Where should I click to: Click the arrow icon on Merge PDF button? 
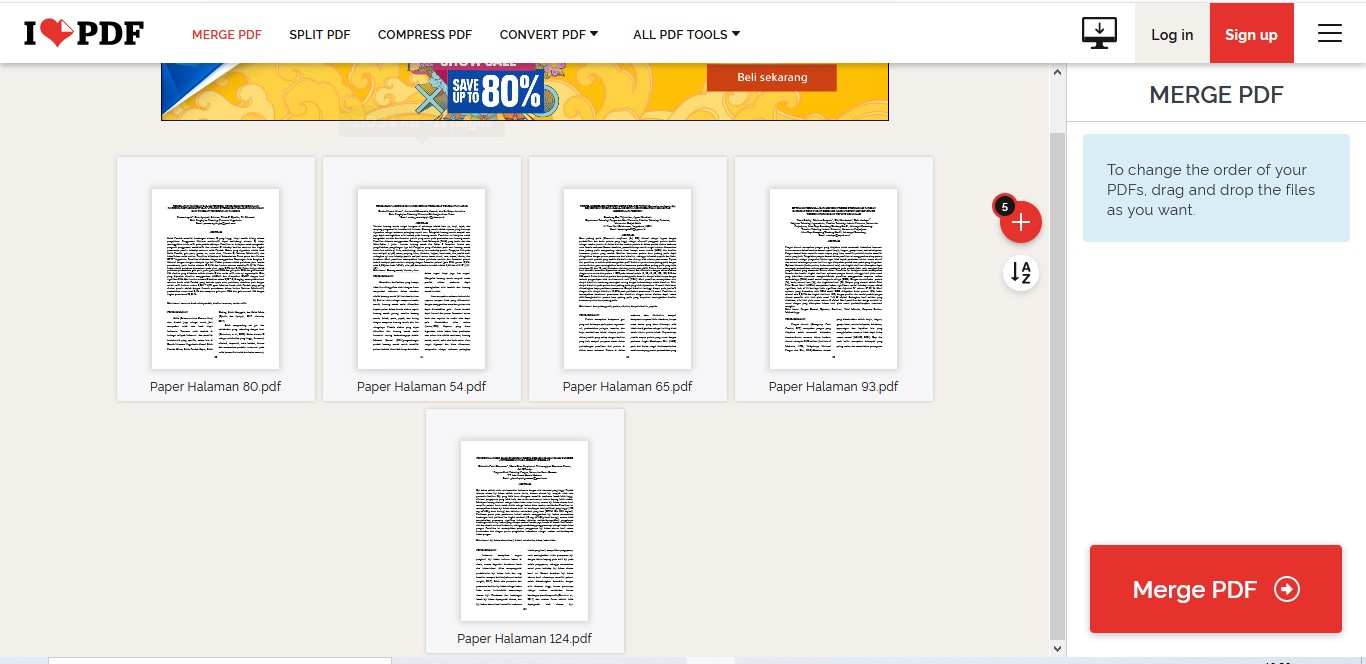[1286, 589]
